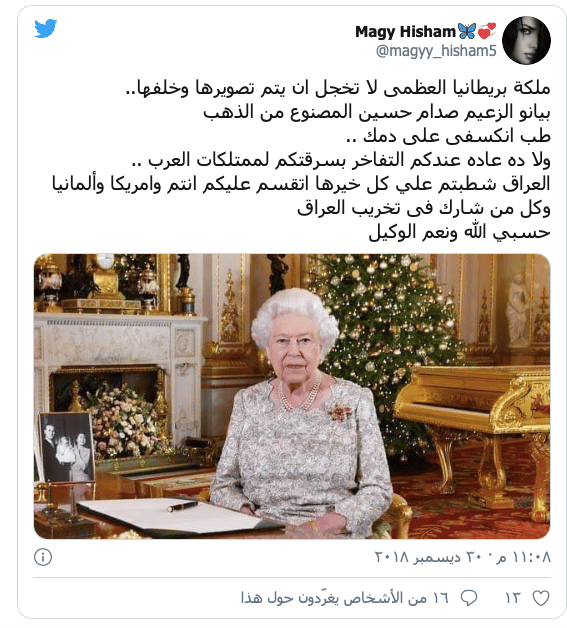Image resolution: width=567 pixels, height=628 pixels.
Task: Click the revolving hearts emoji beside name
Action: click(x=487, y=31)
